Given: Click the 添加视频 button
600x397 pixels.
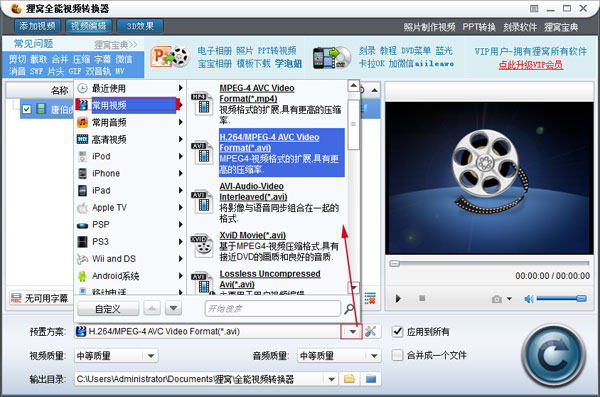Looking at the screenshot, I should [37, 26].
